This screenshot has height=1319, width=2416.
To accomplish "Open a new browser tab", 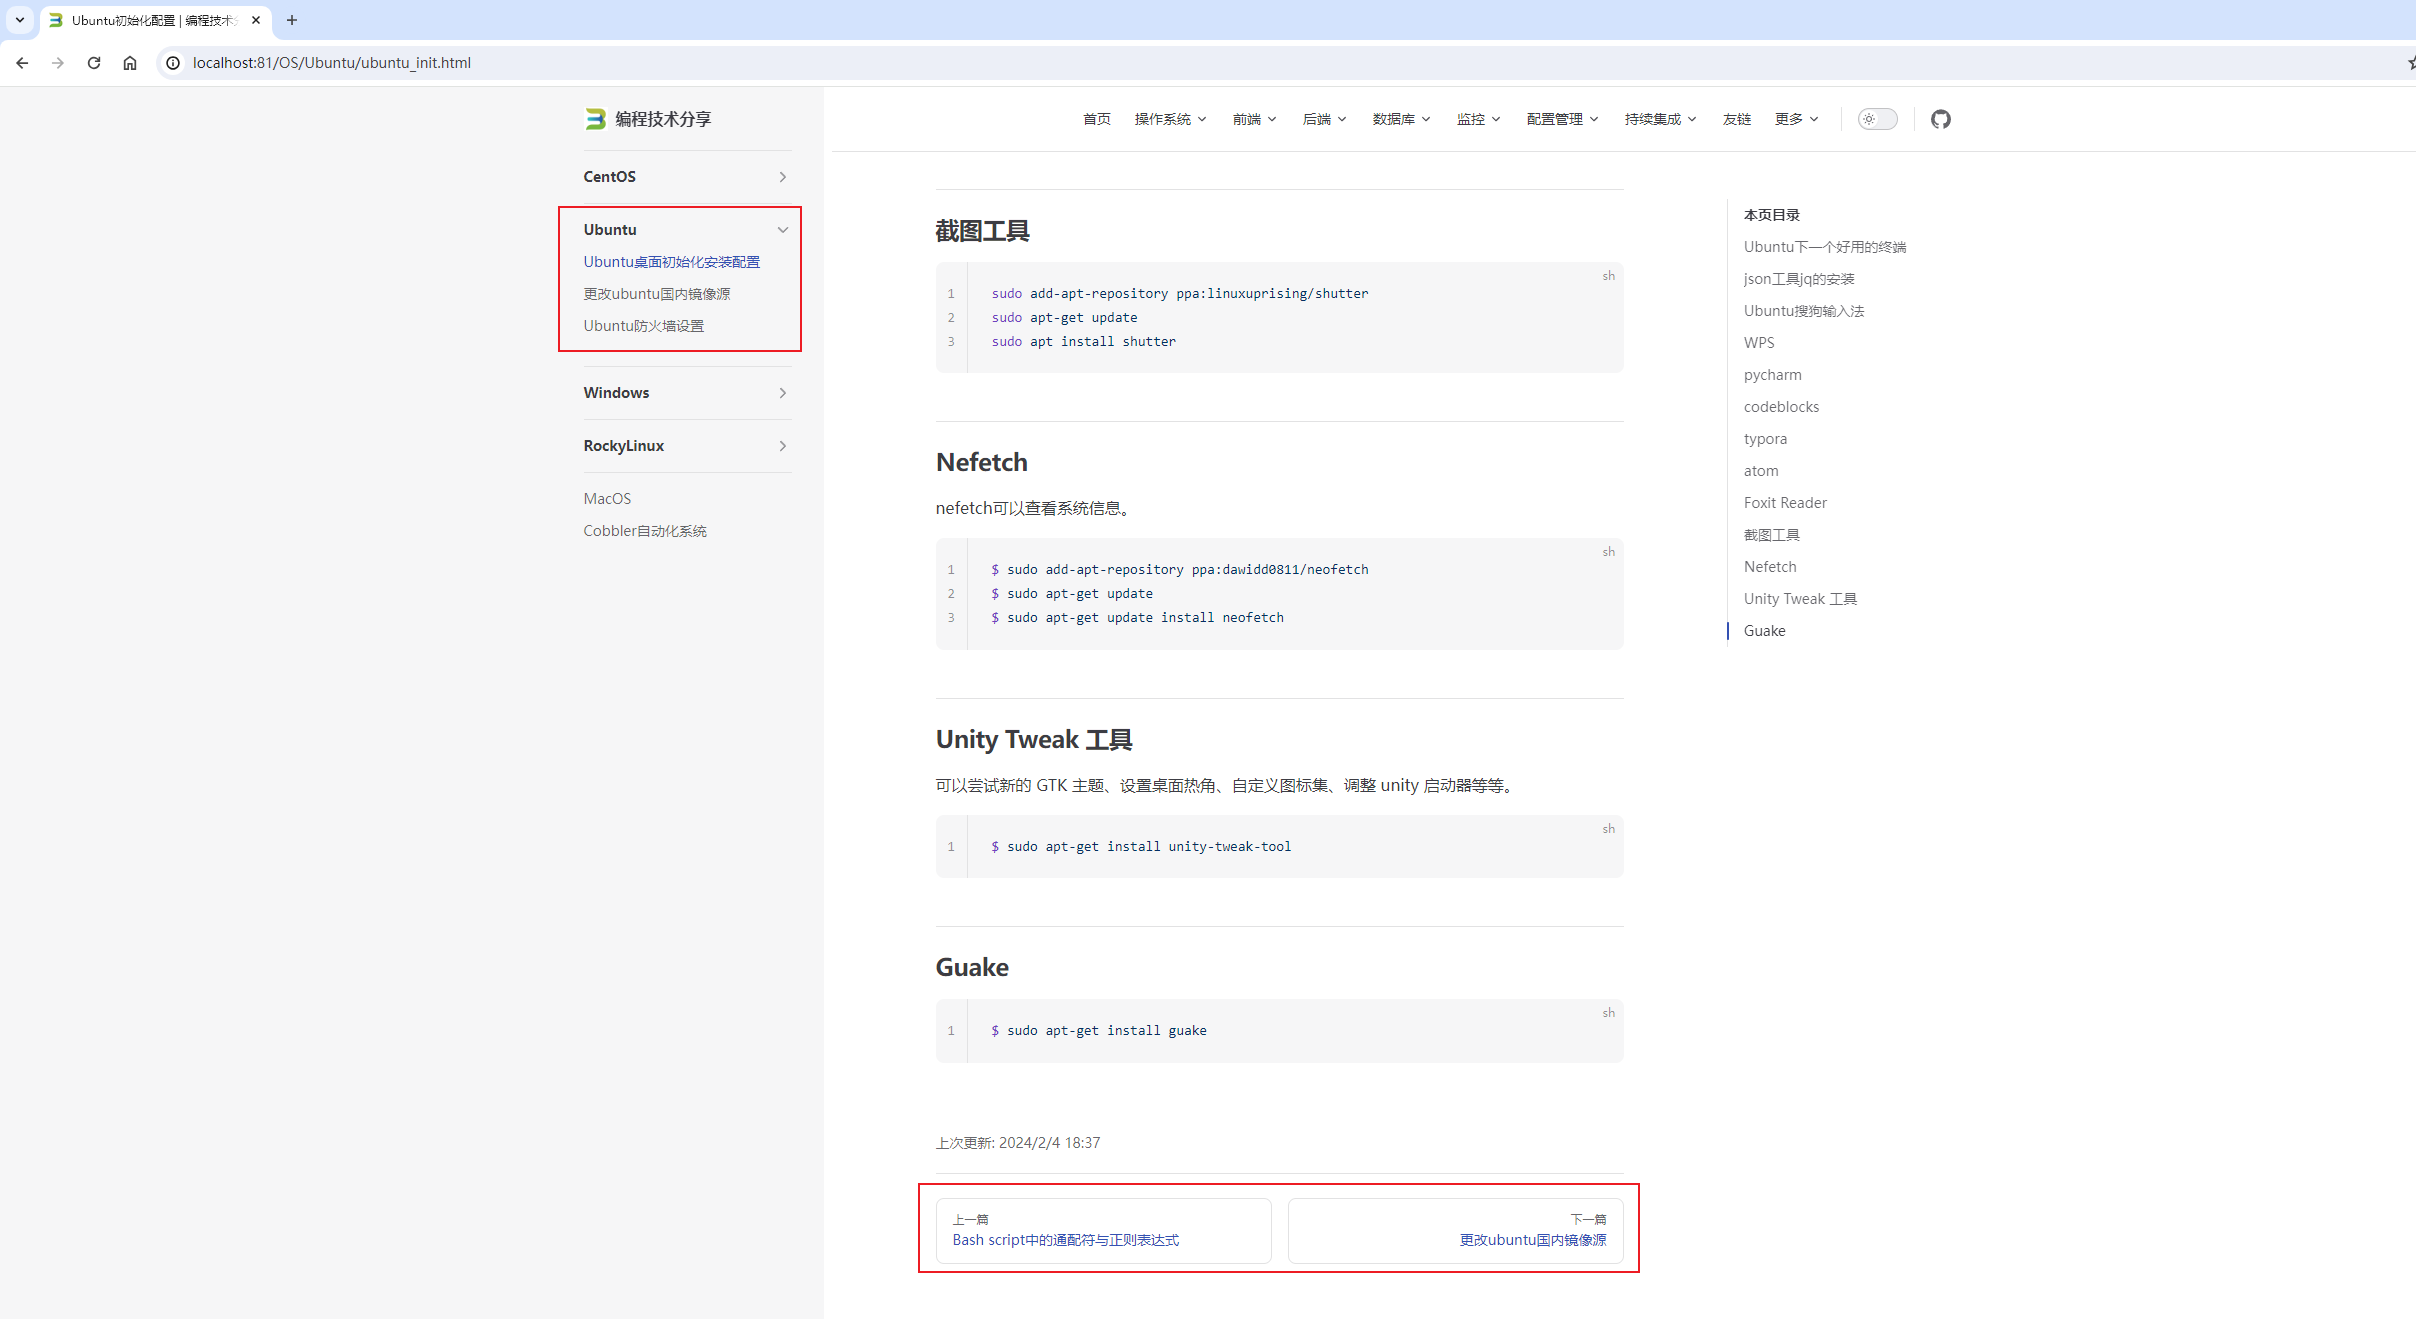I will (292, 20).
